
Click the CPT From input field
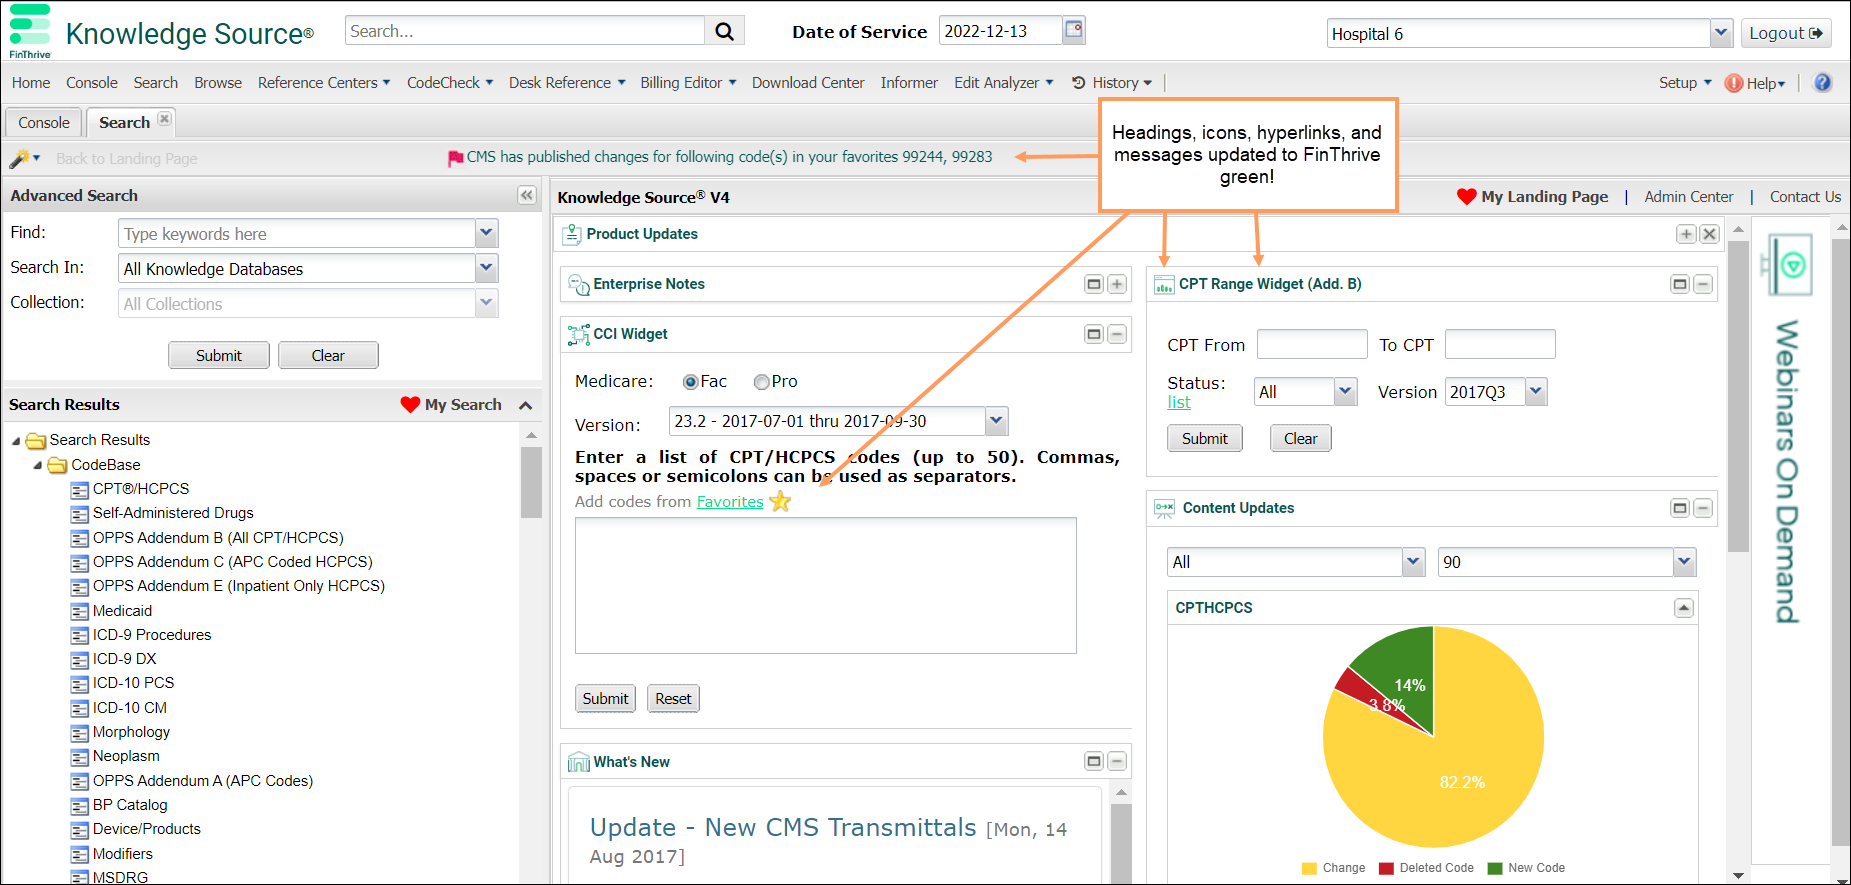1311,344
